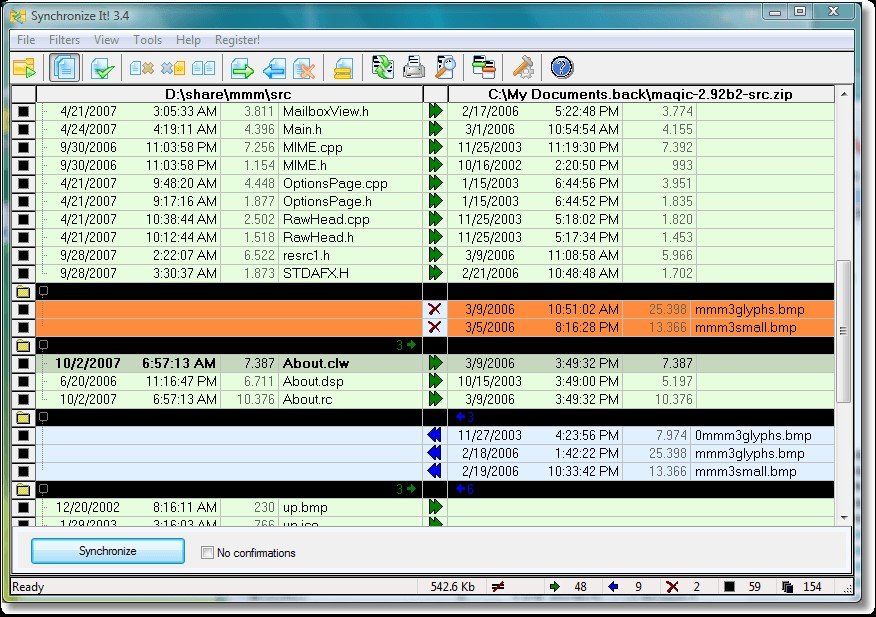Collapse the folder group above About.clw
Screen dimensions: 876x617
click(43, 345)
